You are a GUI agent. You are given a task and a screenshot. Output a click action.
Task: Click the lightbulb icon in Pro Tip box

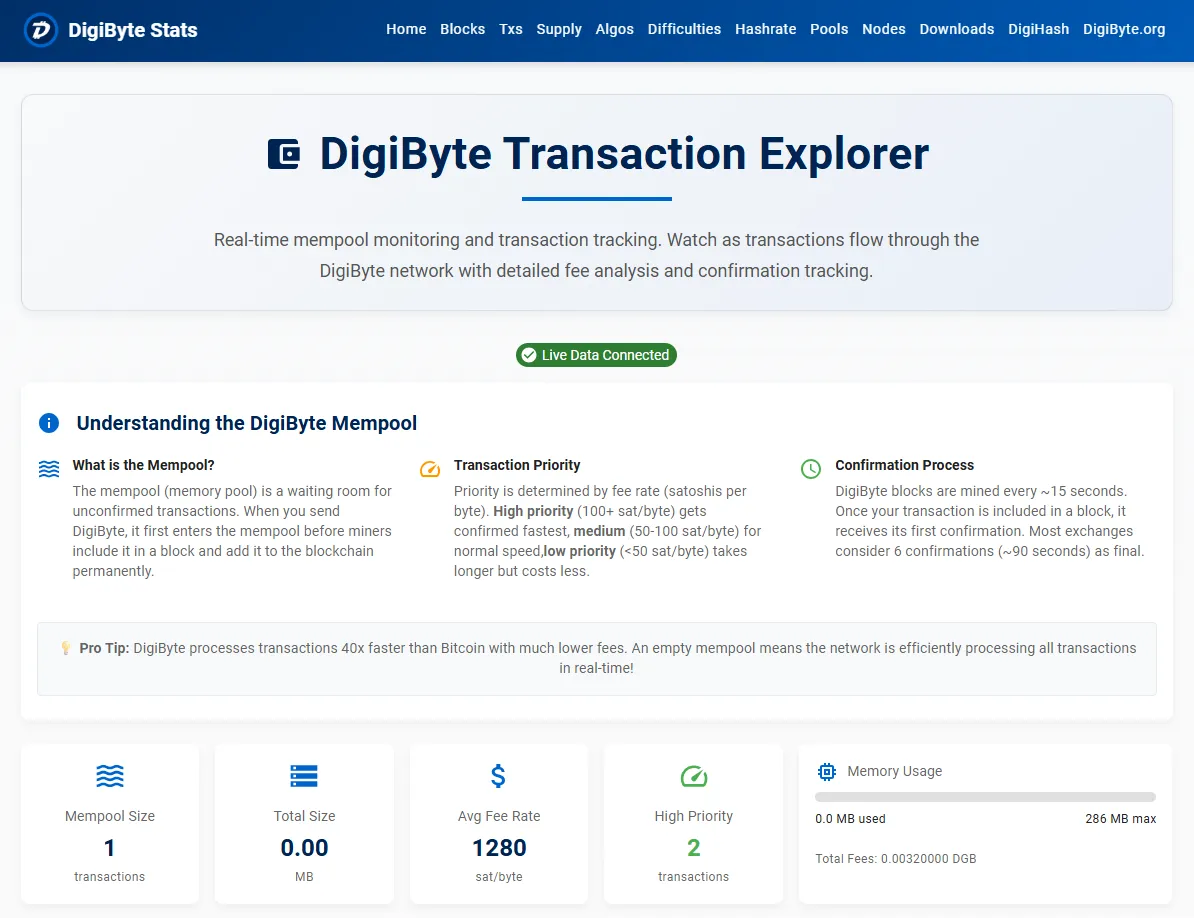tap(66, 649)
